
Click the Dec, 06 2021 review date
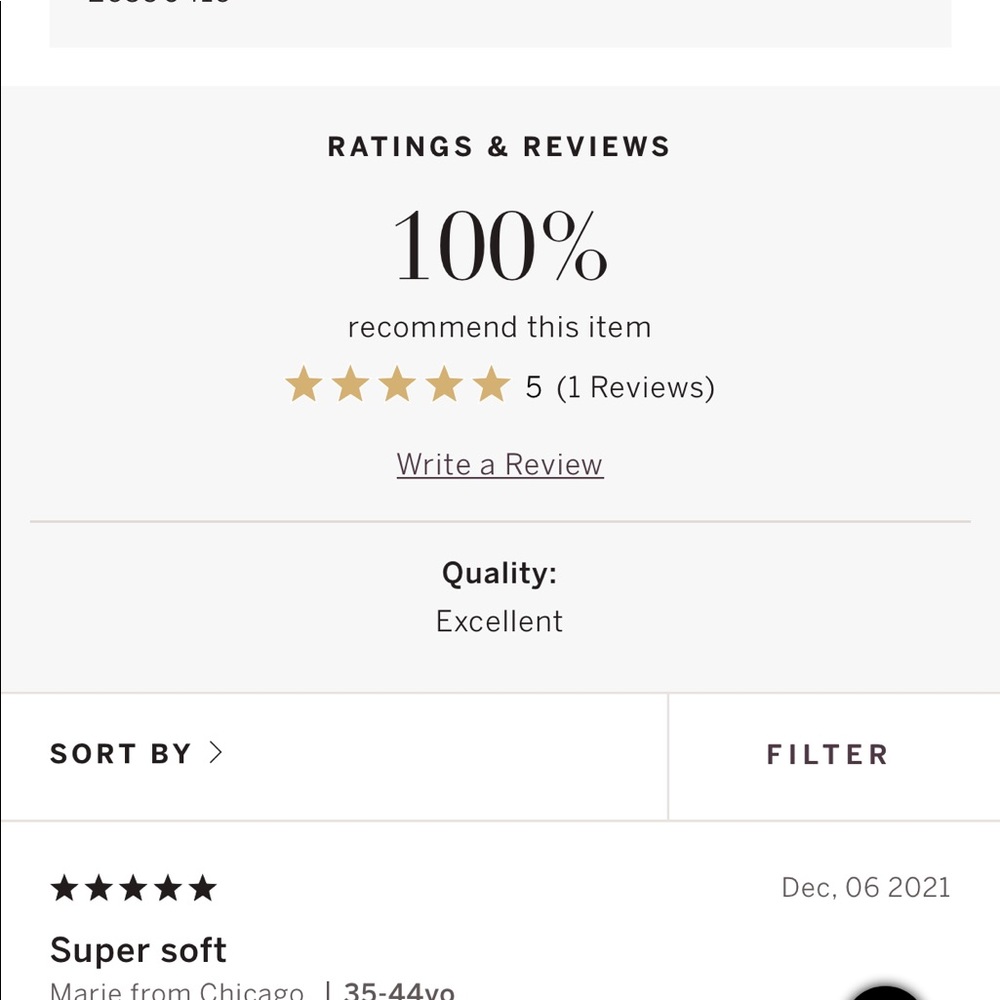point(865,888)
